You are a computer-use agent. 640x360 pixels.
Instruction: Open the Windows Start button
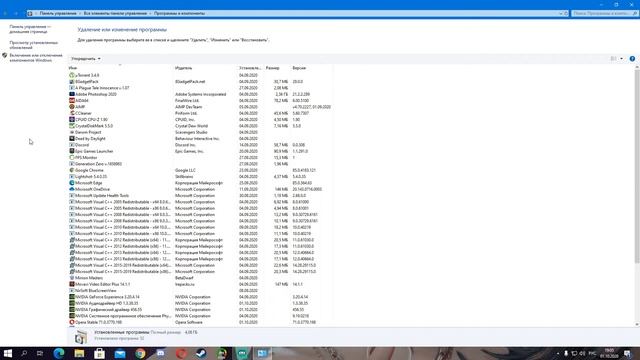(8, 353)
